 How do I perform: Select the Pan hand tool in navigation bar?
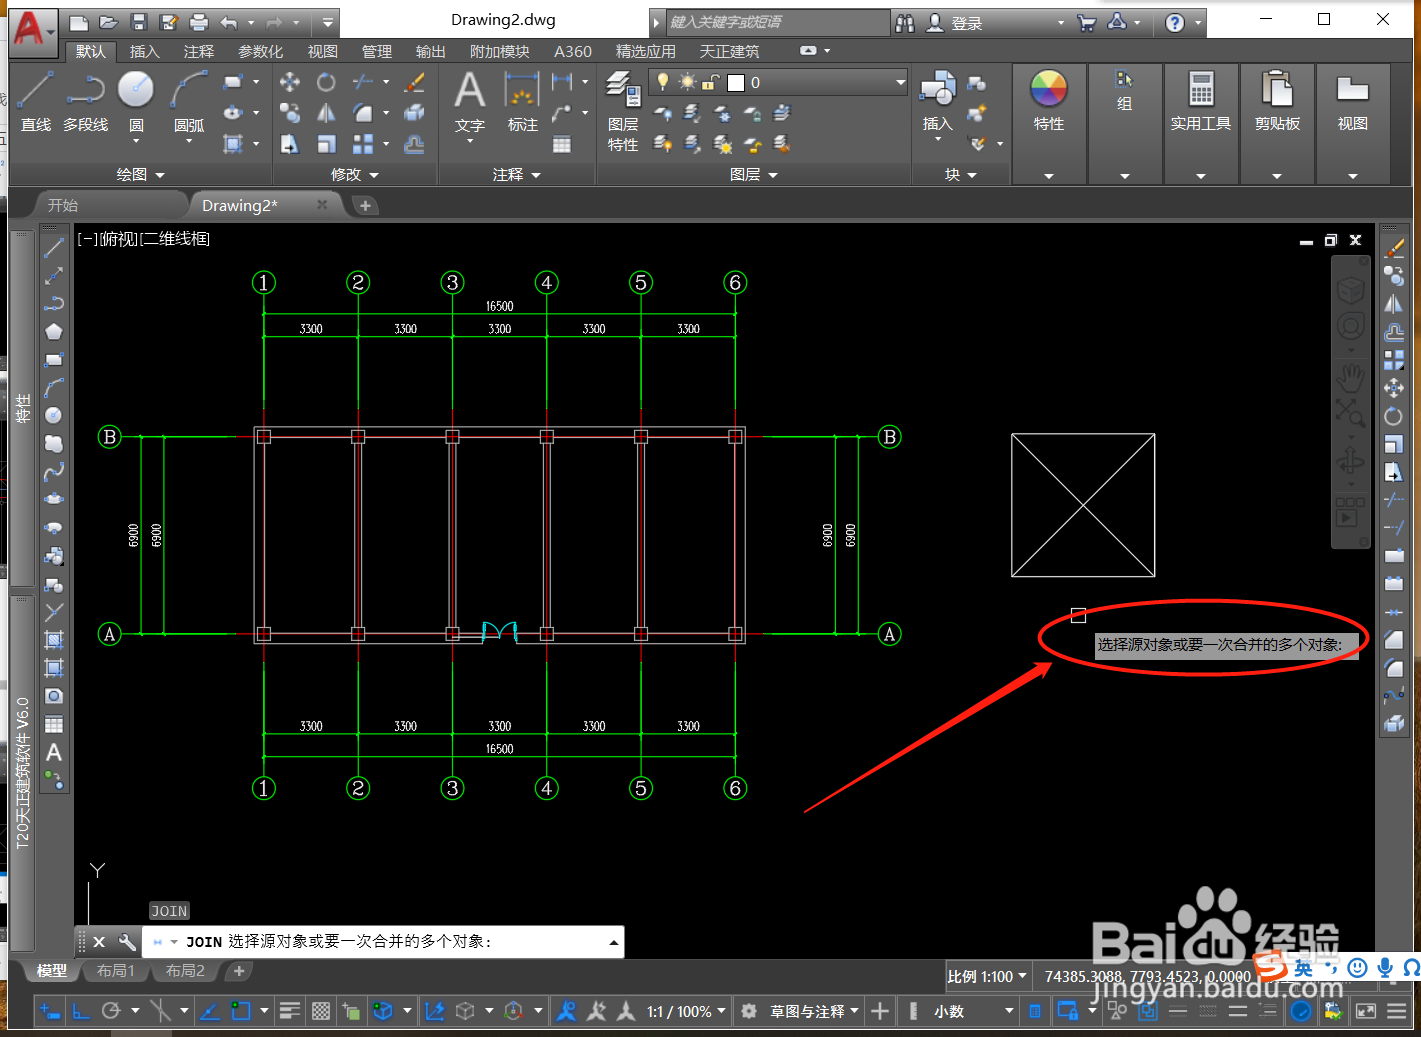tap(1351, 378)
